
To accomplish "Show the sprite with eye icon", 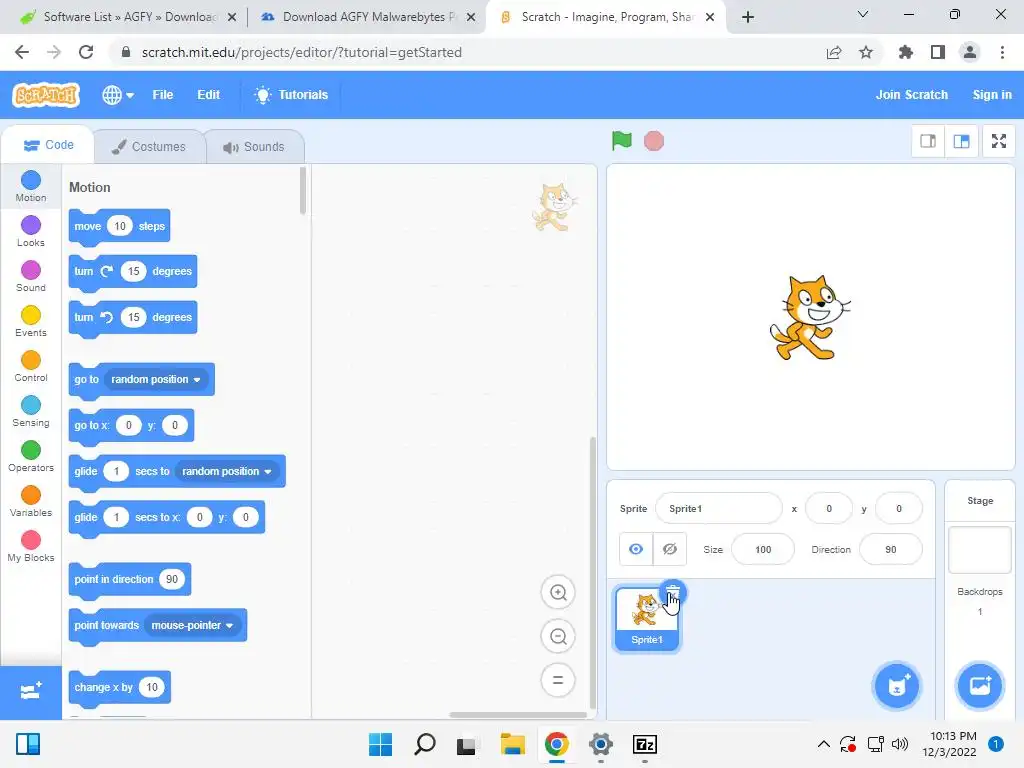I will (x=635, y=549).
